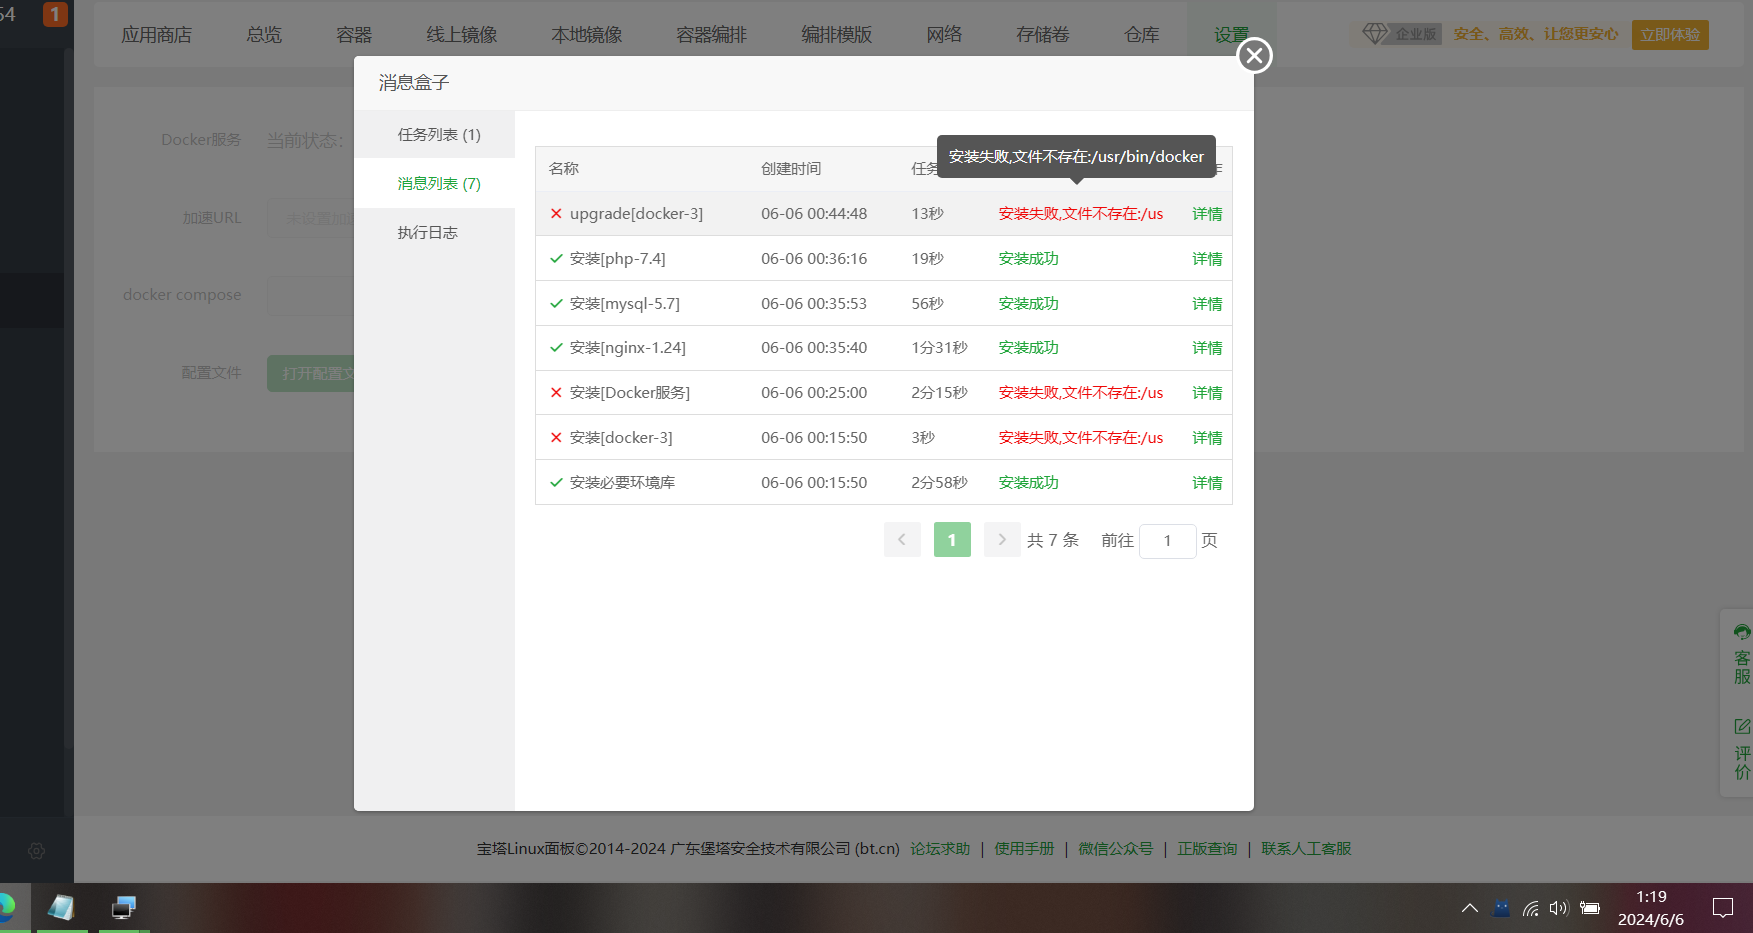This screenshot has height=933, width=1753.
Task: Click the battery tray icon
Action: pos(1590,908)
